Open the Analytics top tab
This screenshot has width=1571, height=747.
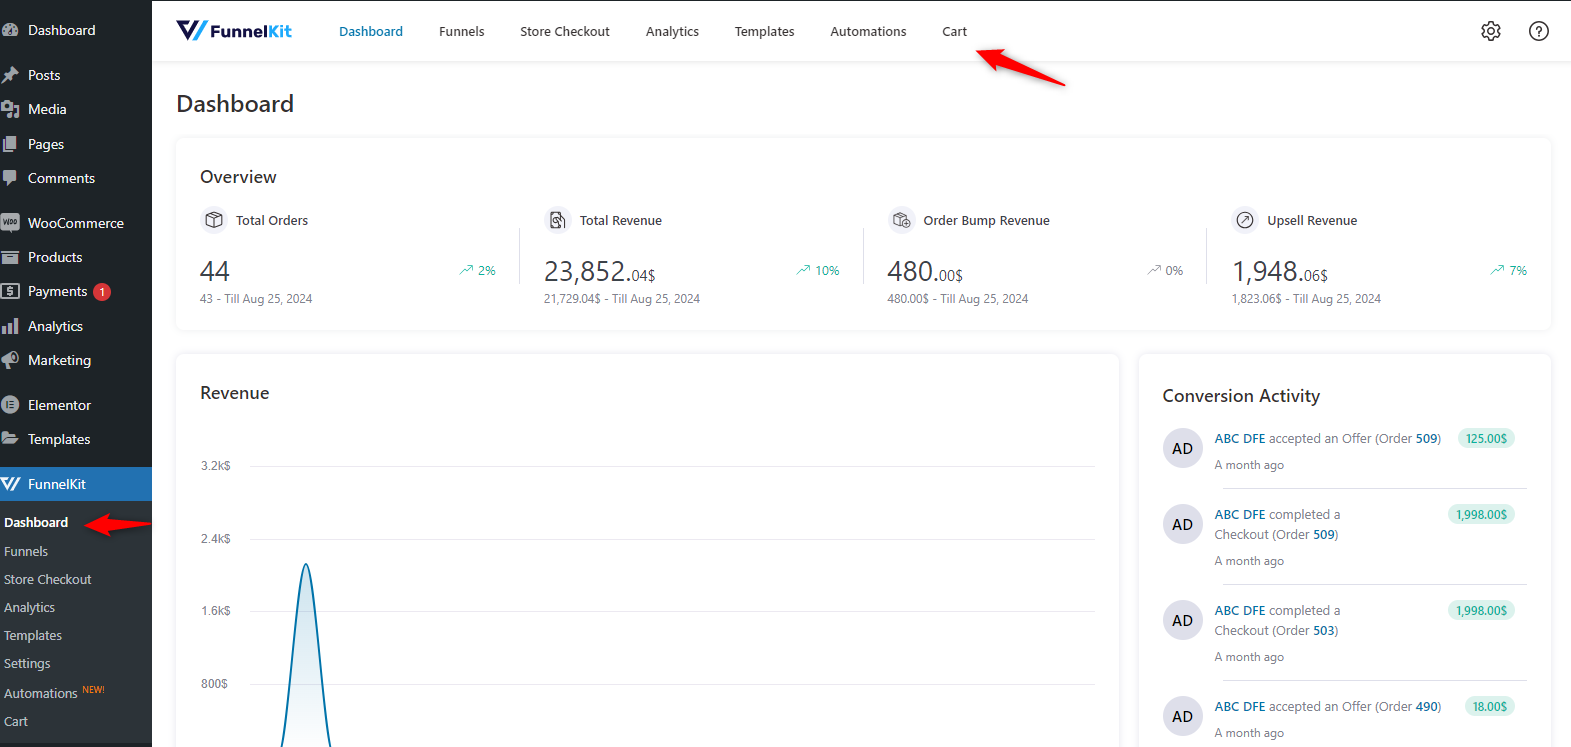672,31
